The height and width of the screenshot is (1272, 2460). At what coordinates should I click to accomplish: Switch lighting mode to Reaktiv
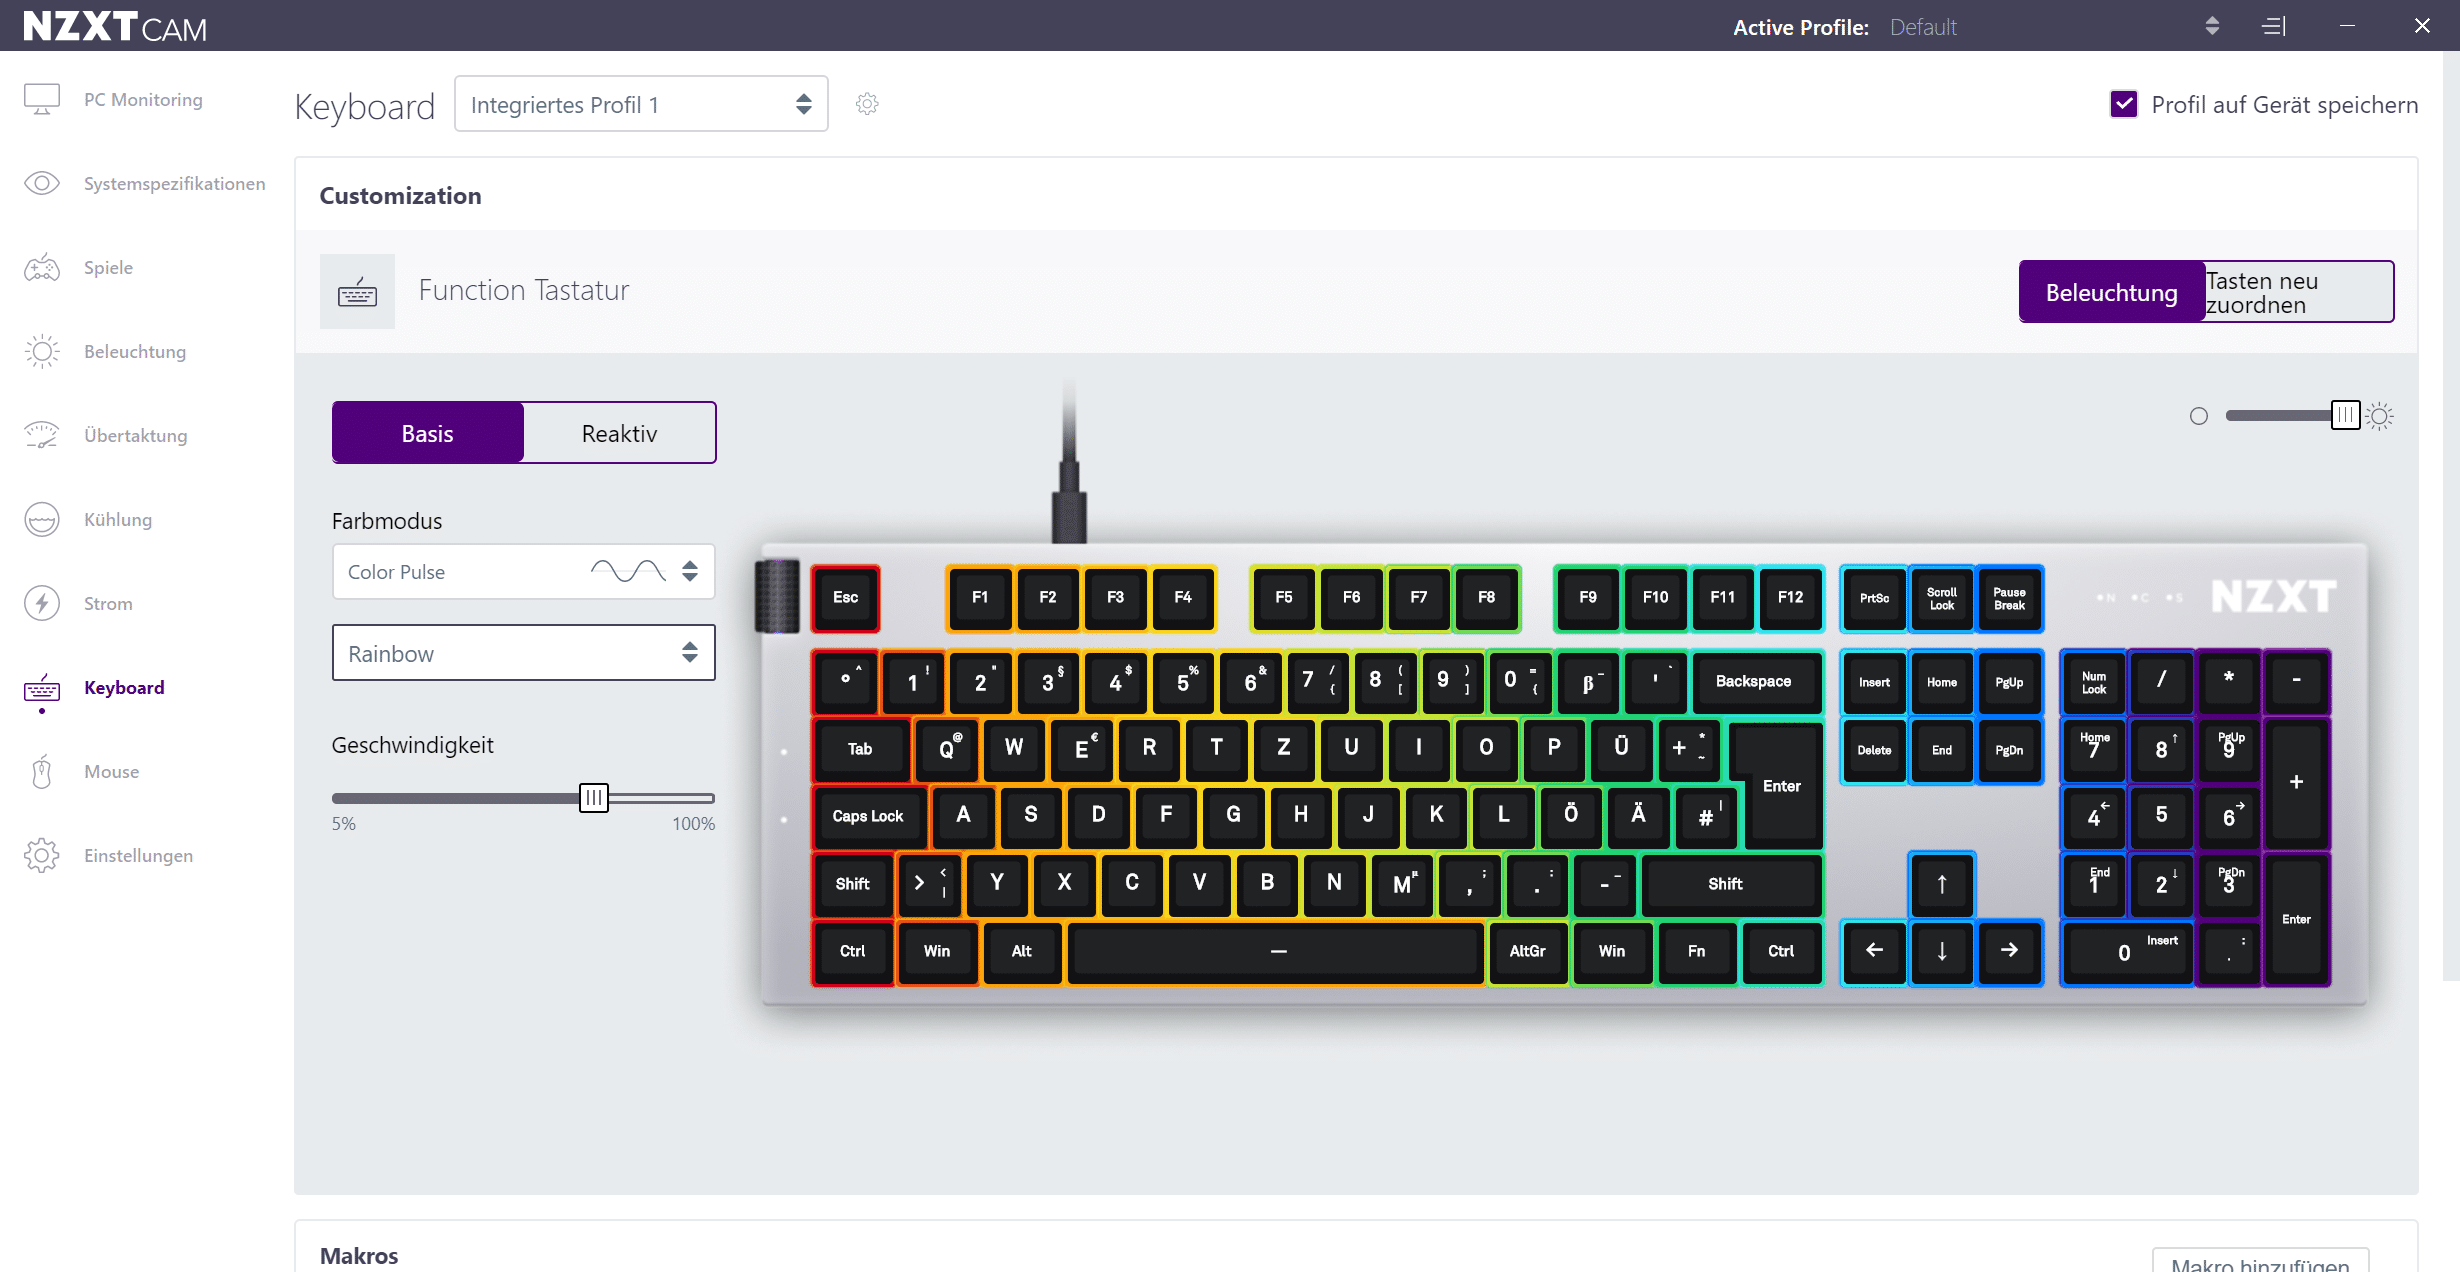click(619, 433)
